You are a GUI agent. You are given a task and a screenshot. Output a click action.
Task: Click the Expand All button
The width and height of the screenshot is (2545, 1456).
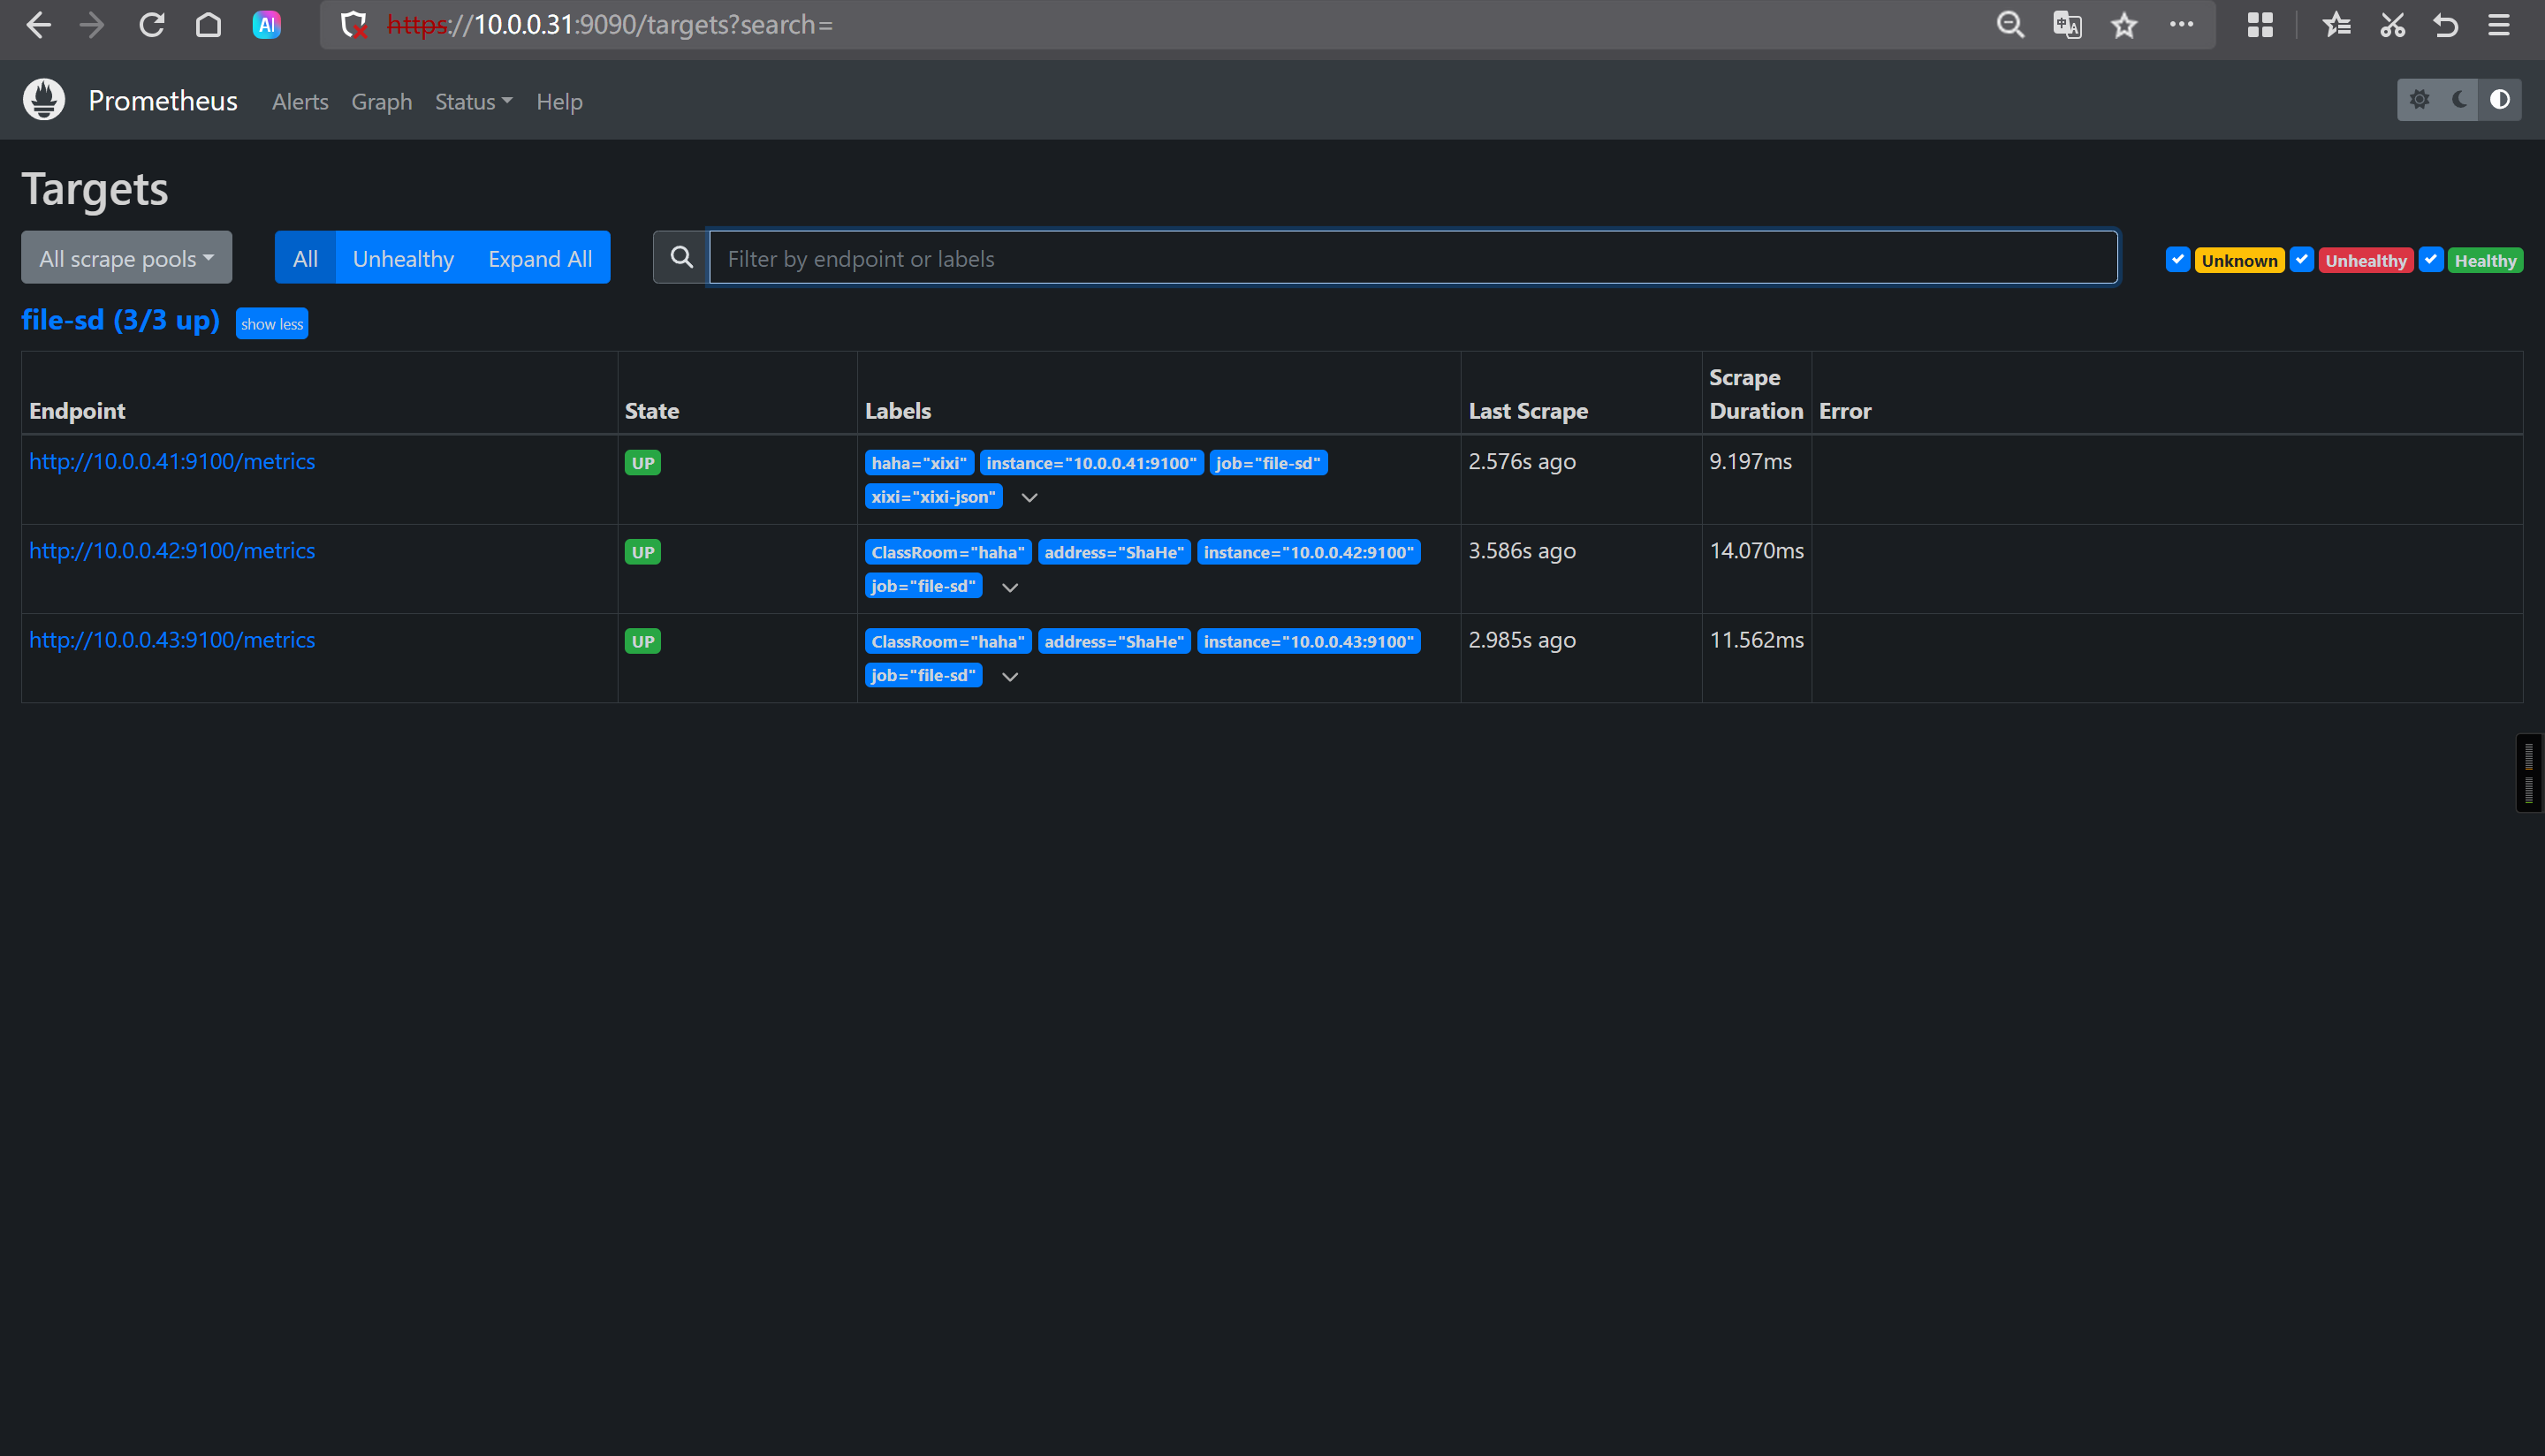click(x=540, y=258)
